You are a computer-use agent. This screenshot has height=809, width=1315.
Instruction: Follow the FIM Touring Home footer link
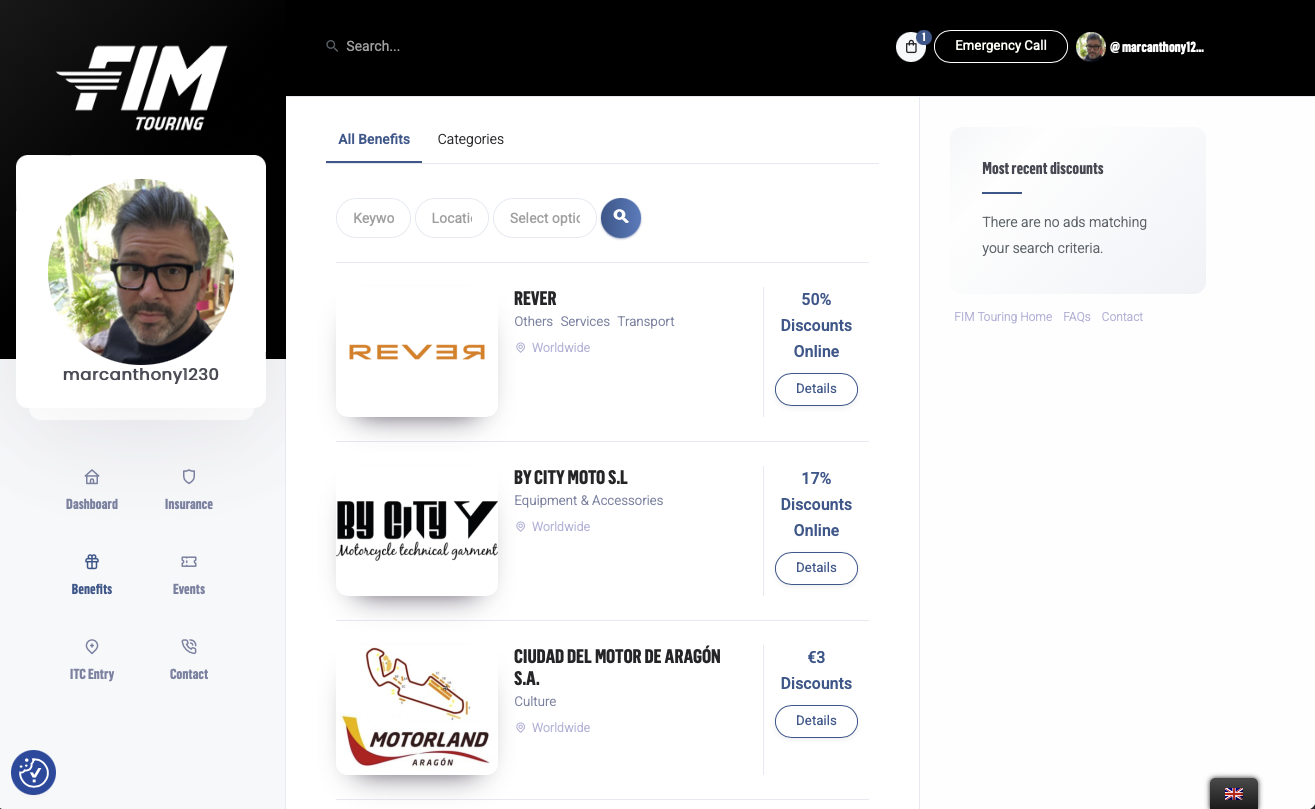pyautogui.click(x=1003, y=317)
